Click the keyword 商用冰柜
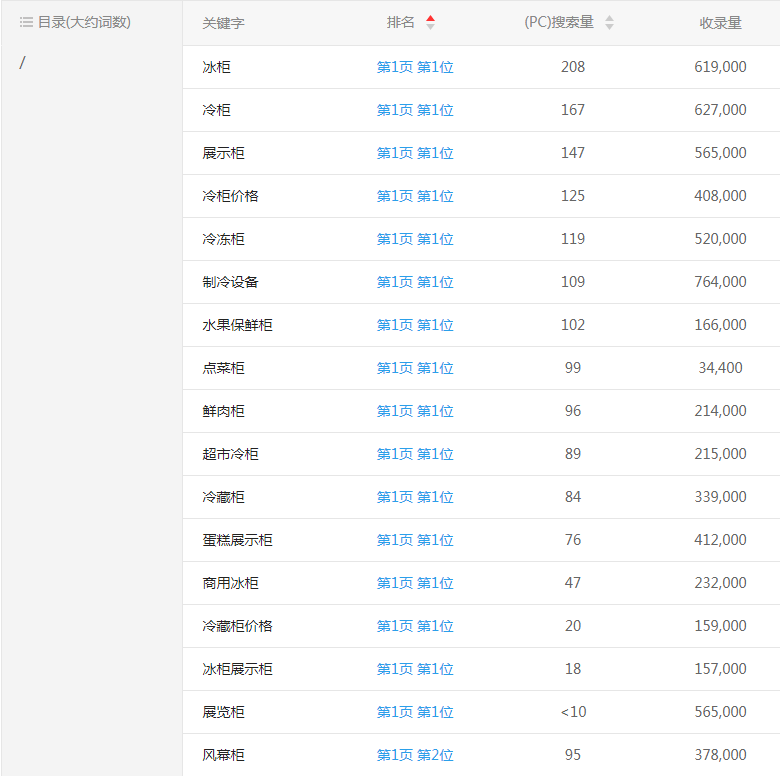Screen dimensions: 780x776 [x=230, y=583]
